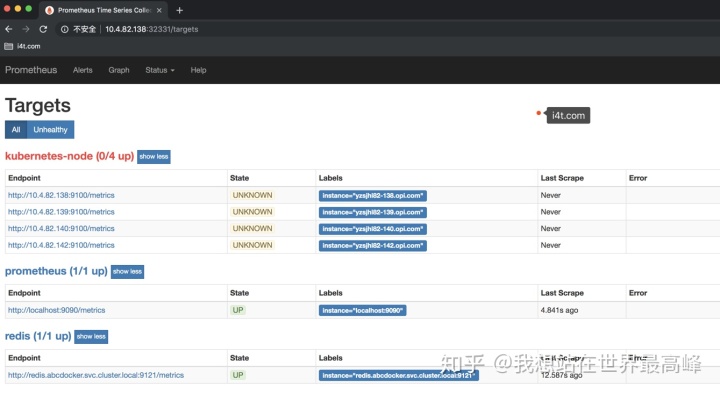Click Last Scrape header in prometheus table
The height and width of the screenshot is (394, 720).
tap(562, 293)
